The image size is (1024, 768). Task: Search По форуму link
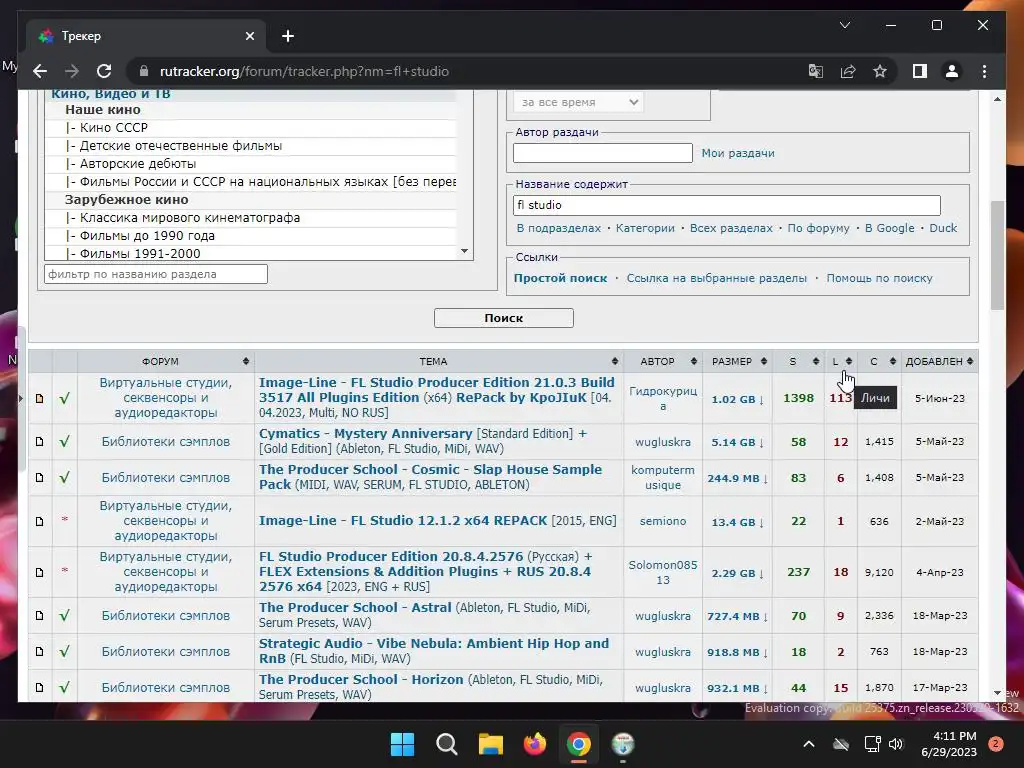point(818,228)
